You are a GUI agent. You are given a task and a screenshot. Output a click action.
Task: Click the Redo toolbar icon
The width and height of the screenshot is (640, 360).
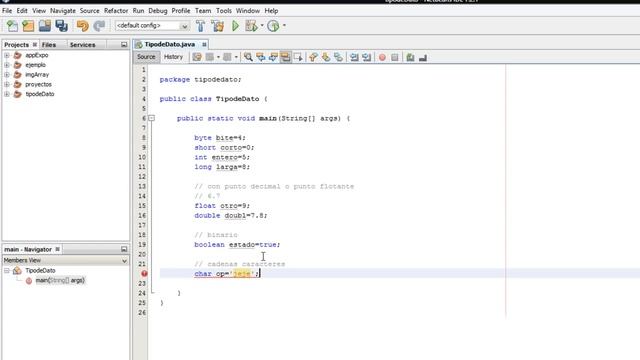click(x=99, y=26)
